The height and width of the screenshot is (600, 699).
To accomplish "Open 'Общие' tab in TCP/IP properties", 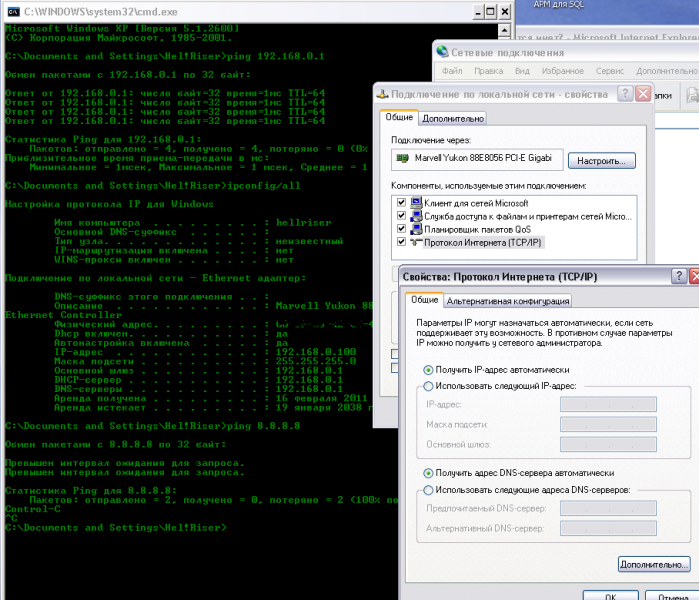I will point(424,300).
